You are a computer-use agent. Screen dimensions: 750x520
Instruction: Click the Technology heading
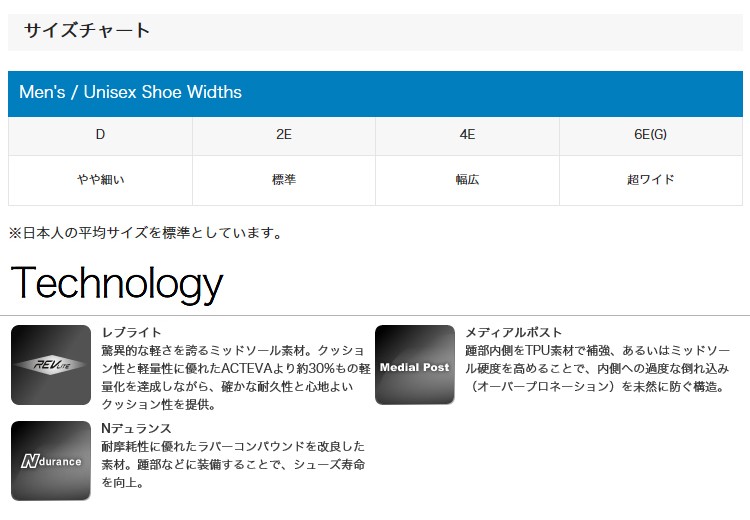117,284
